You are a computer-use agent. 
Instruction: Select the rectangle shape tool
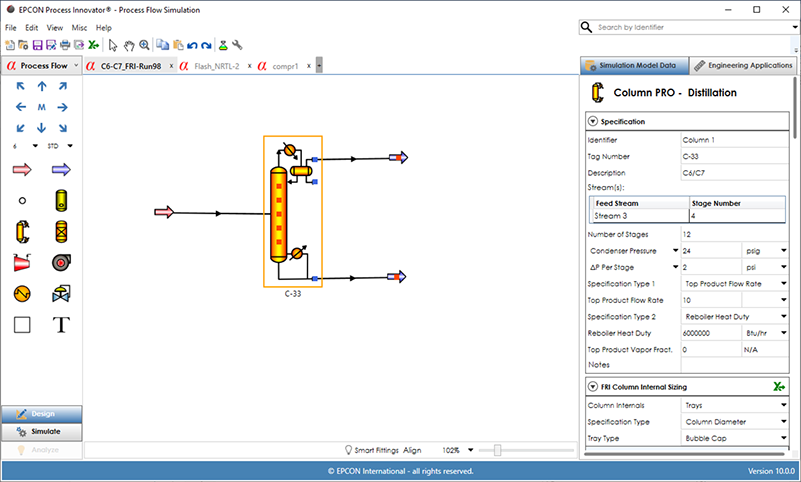(x=22, y=325)
